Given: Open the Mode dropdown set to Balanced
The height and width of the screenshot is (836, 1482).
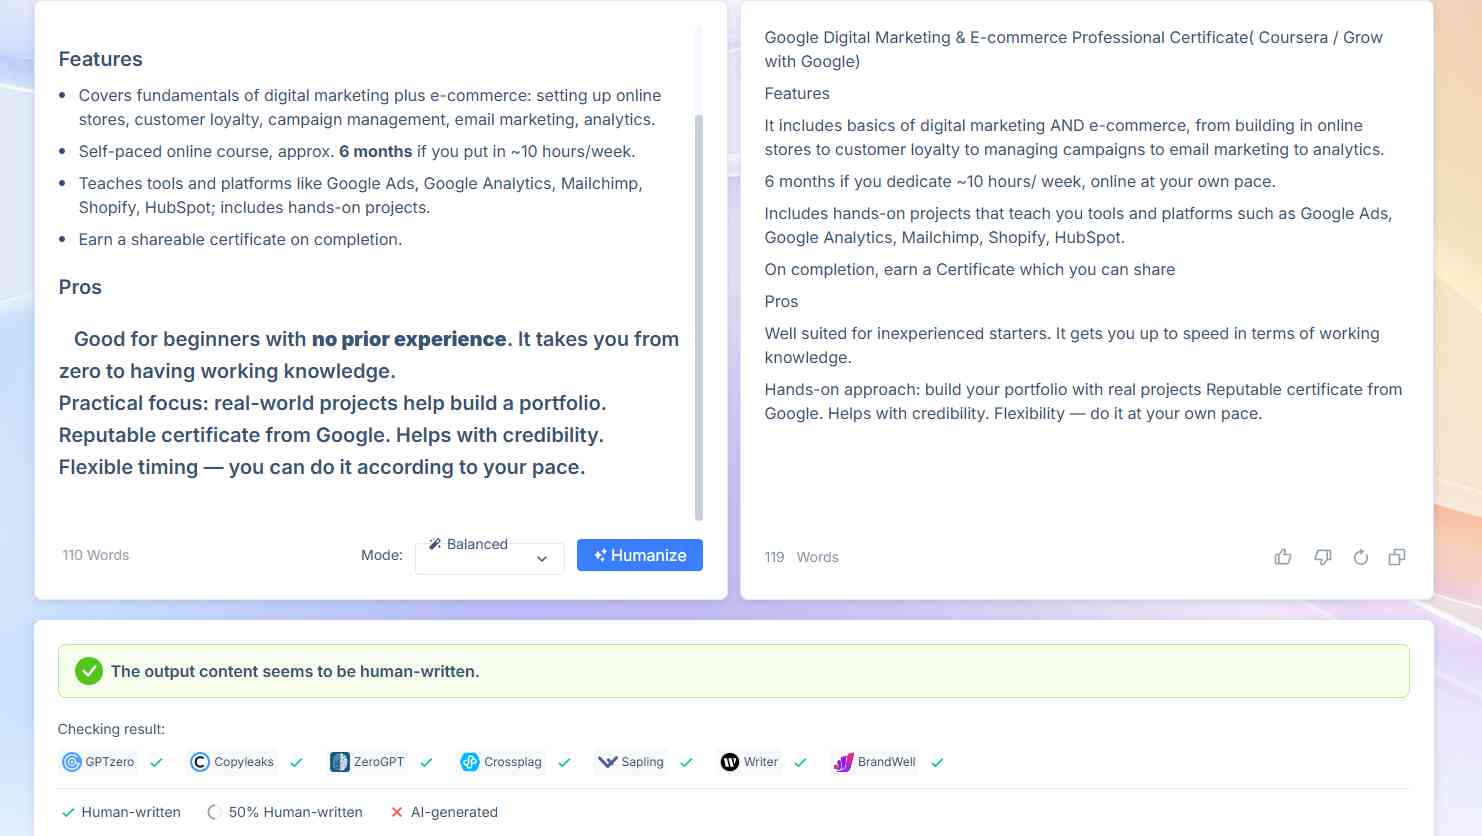Looking at the screenshot, I should tap(490, 557).
